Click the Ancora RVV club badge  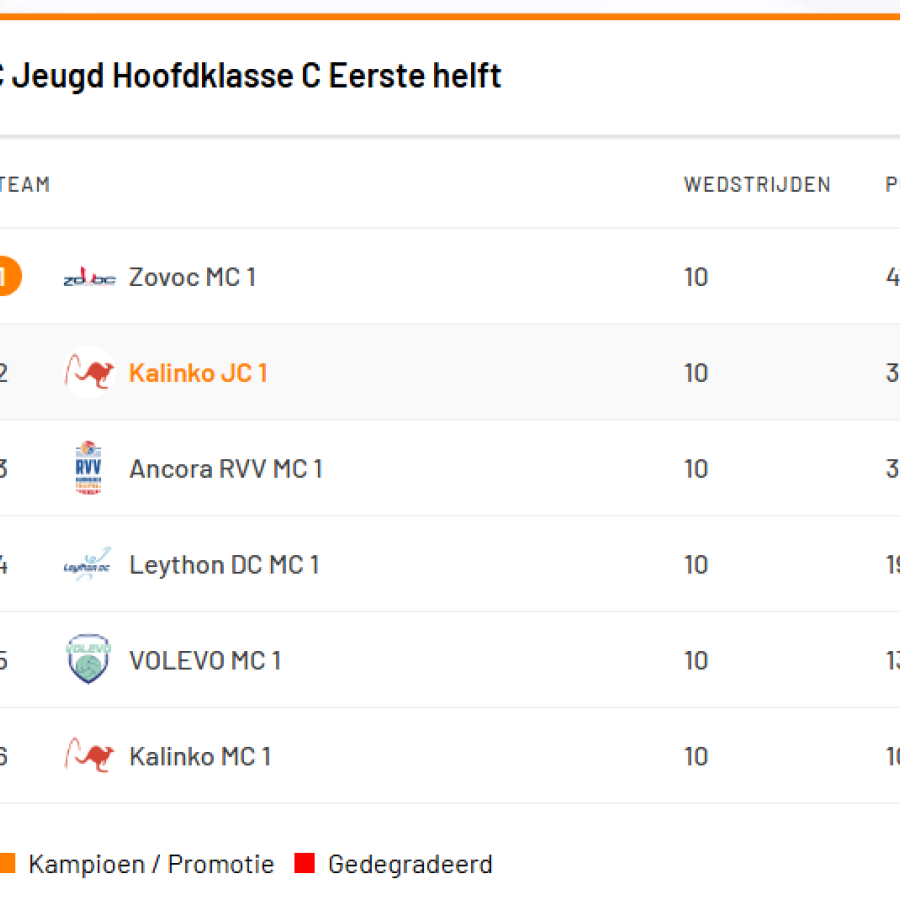coord(87,468)
